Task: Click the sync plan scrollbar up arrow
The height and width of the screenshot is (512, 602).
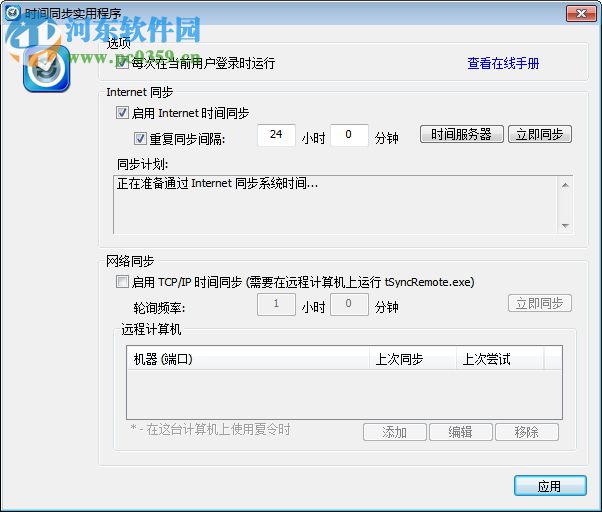Action: (x=565, y=185)
